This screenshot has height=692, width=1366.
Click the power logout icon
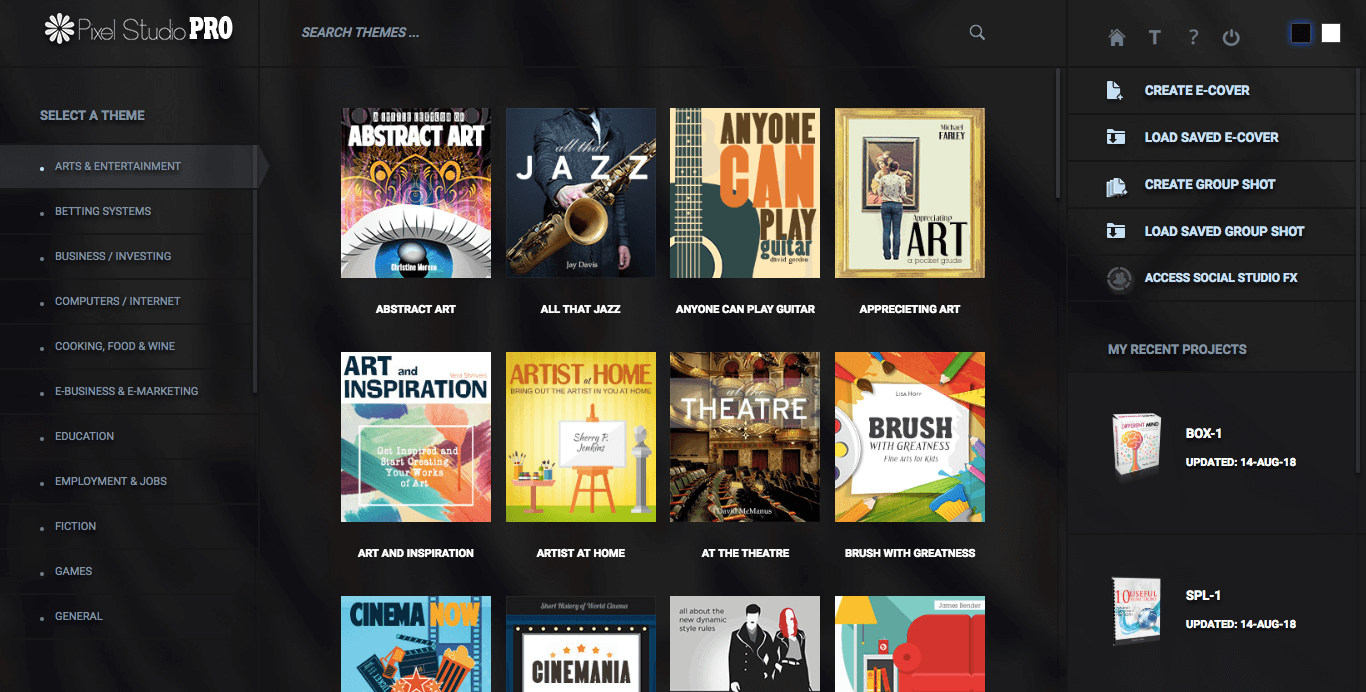1231,38
